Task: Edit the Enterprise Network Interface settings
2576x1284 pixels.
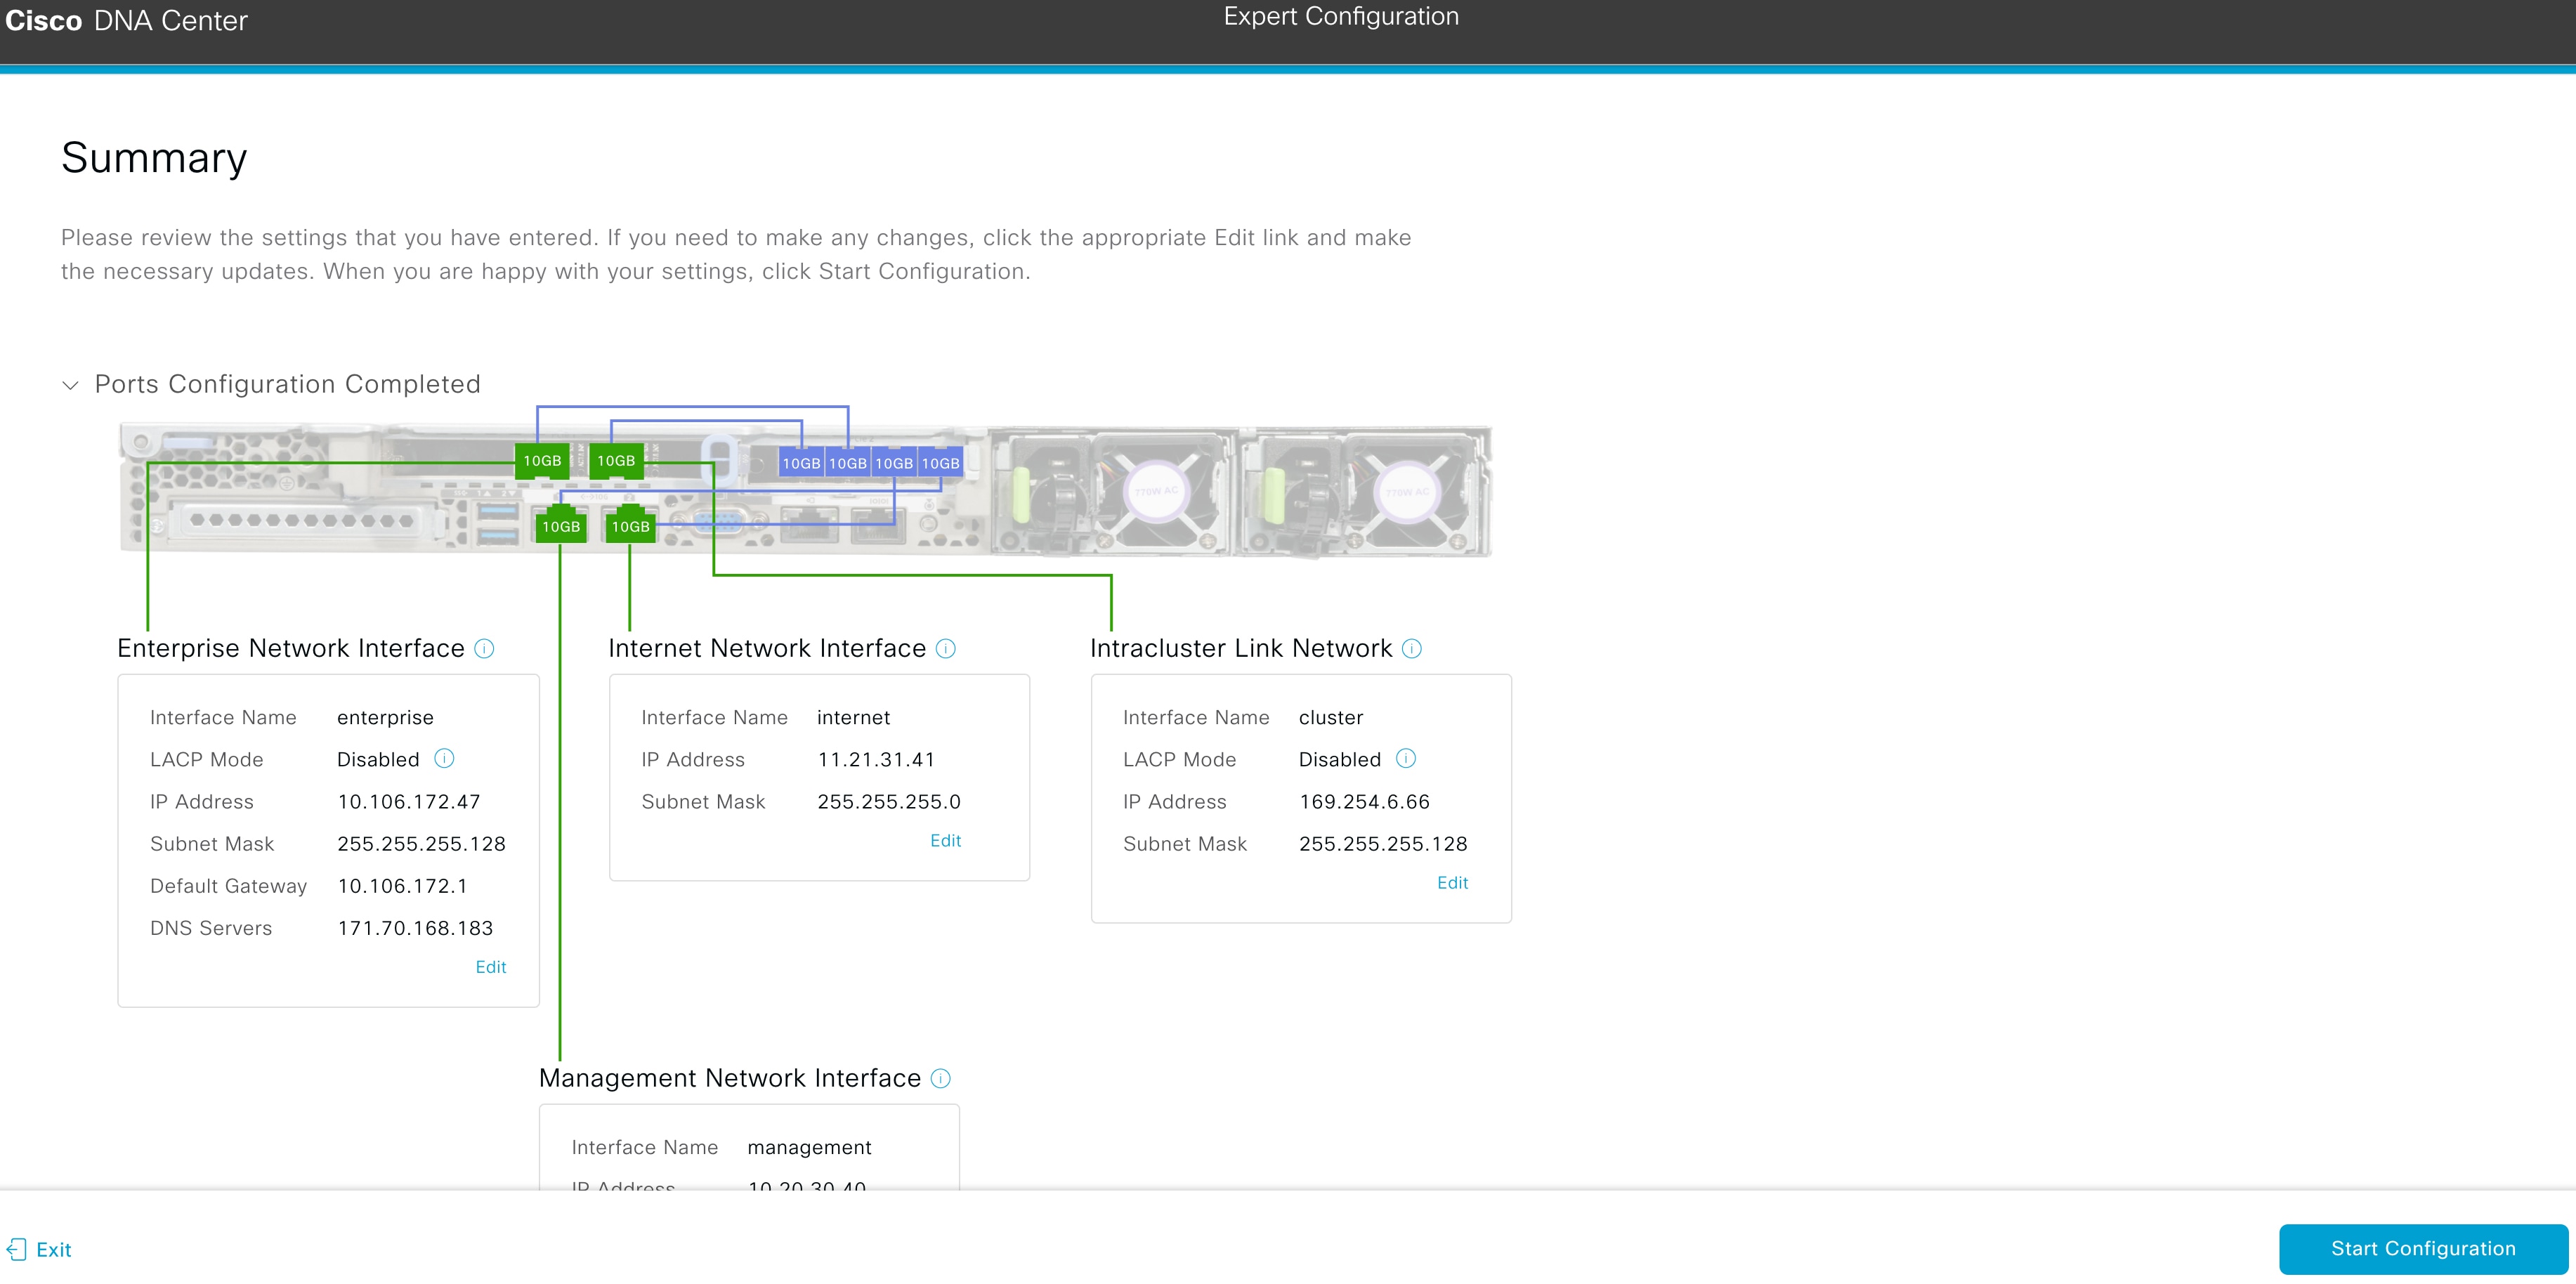Action: tap(490, 967)
